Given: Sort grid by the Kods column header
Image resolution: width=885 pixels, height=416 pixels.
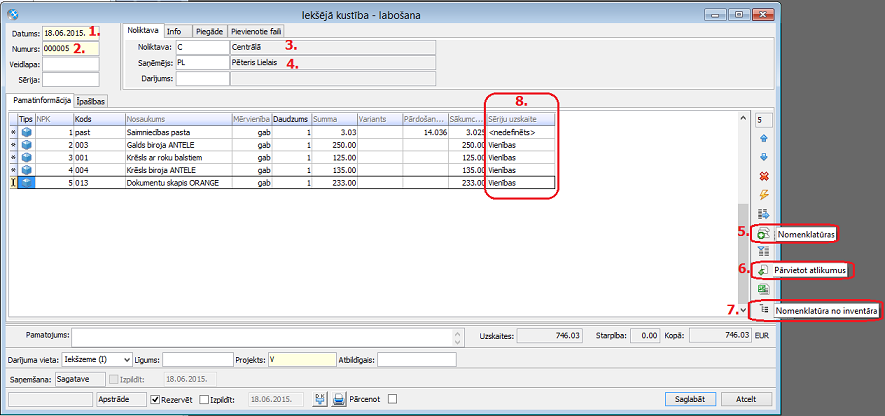Looking at the screenshot, I should point(99,120).
